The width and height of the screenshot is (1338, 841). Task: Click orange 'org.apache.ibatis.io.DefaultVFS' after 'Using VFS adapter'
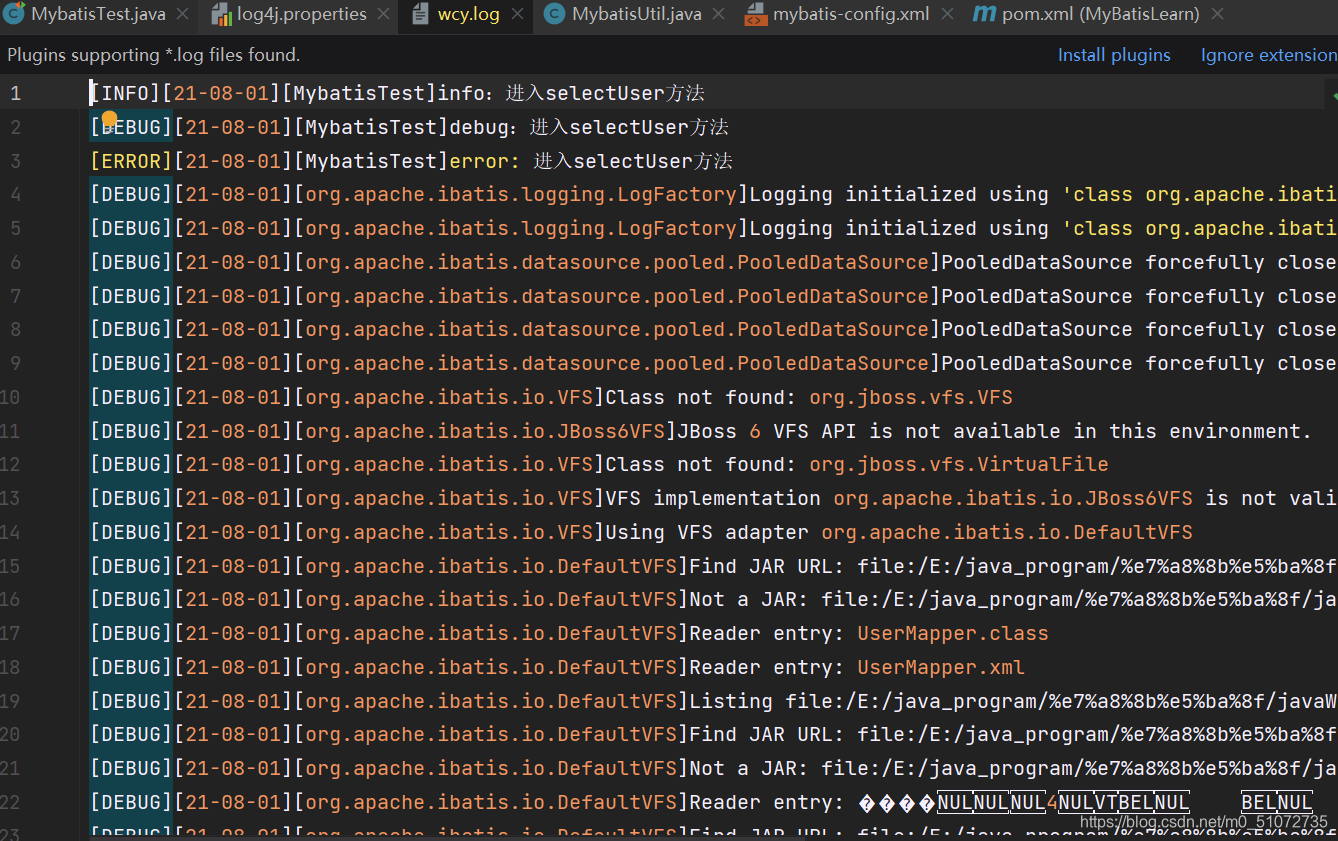click(x=1007, y=532)
